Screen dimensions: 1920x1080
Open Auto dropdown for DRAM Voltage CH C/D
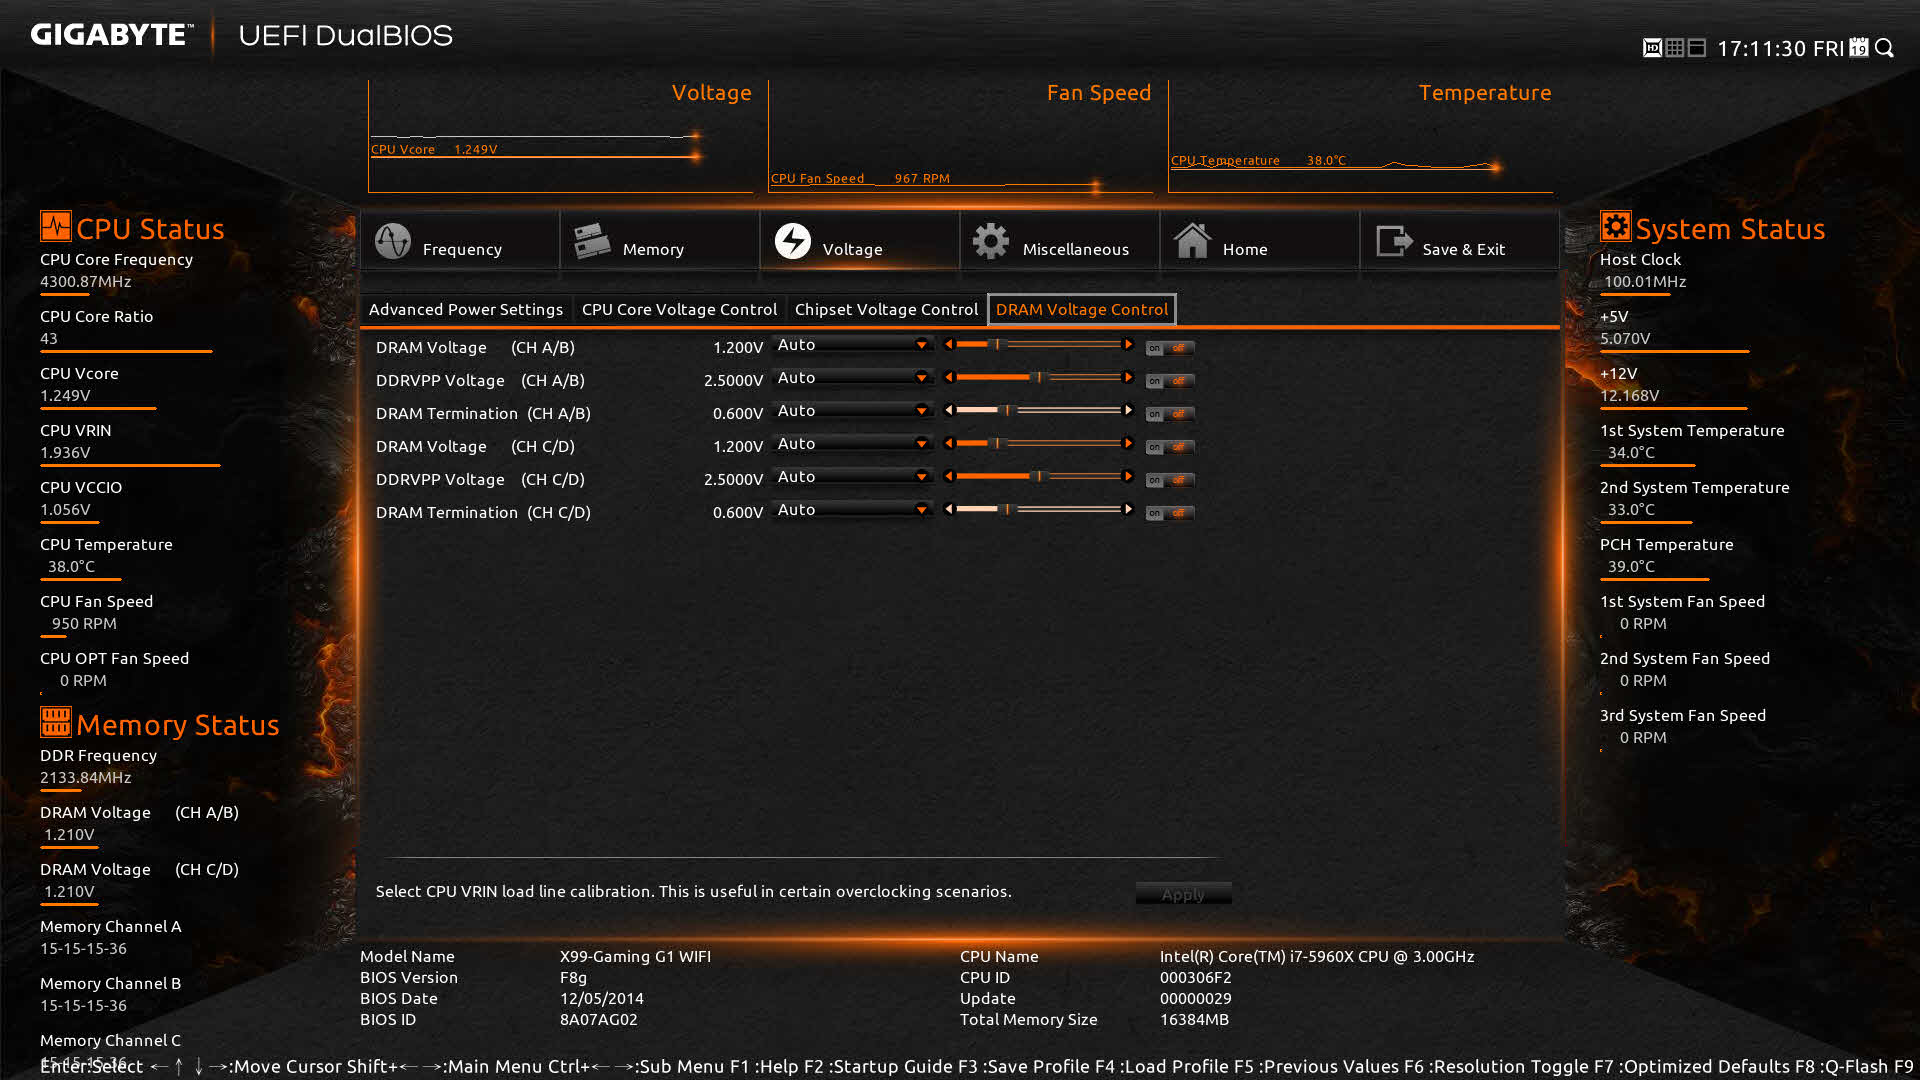852,444
